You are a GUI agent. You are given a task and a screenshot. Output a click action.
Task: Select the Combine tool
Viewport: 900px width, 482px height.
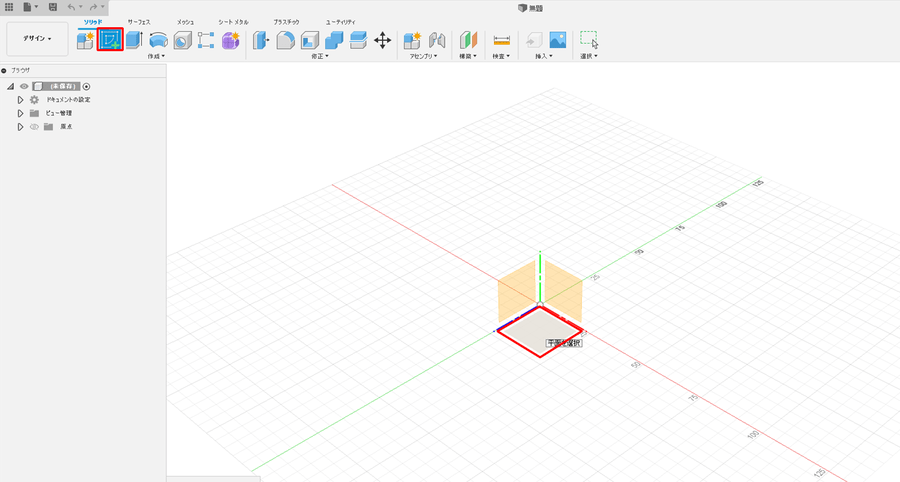pos(334,40)
